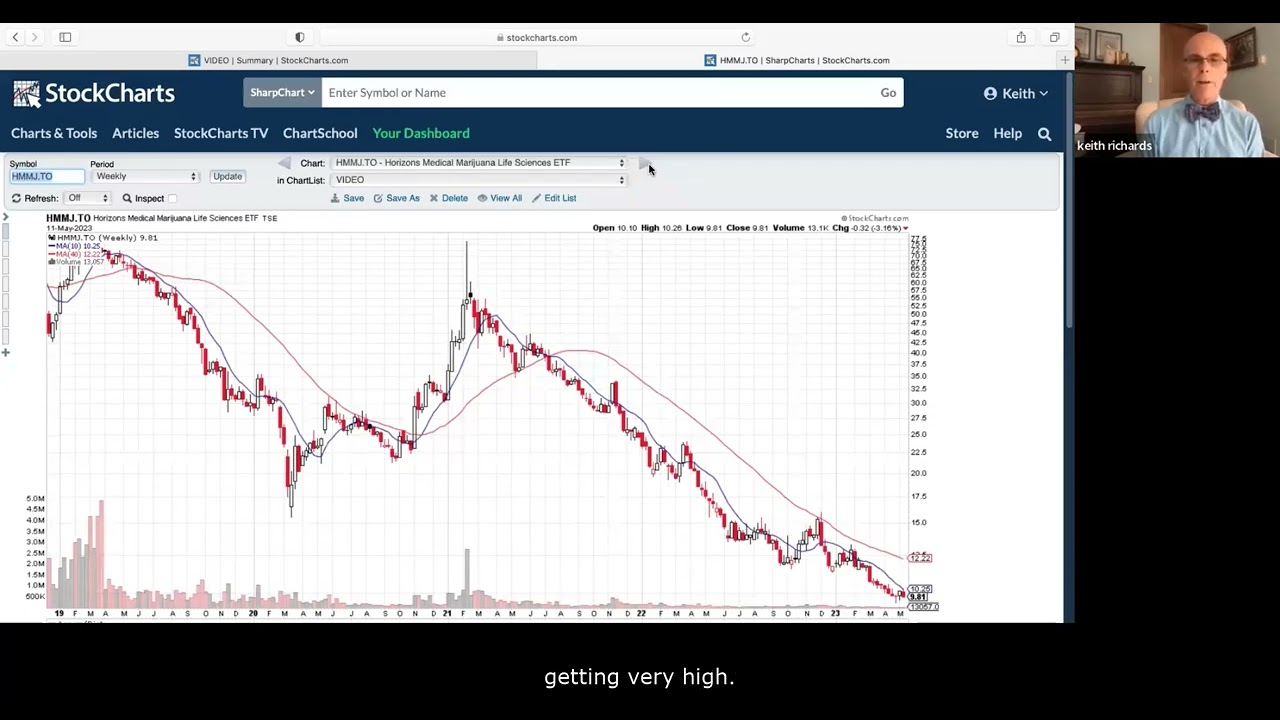Click View All charts
The image size is (1280, 720).
coord(499,198)
